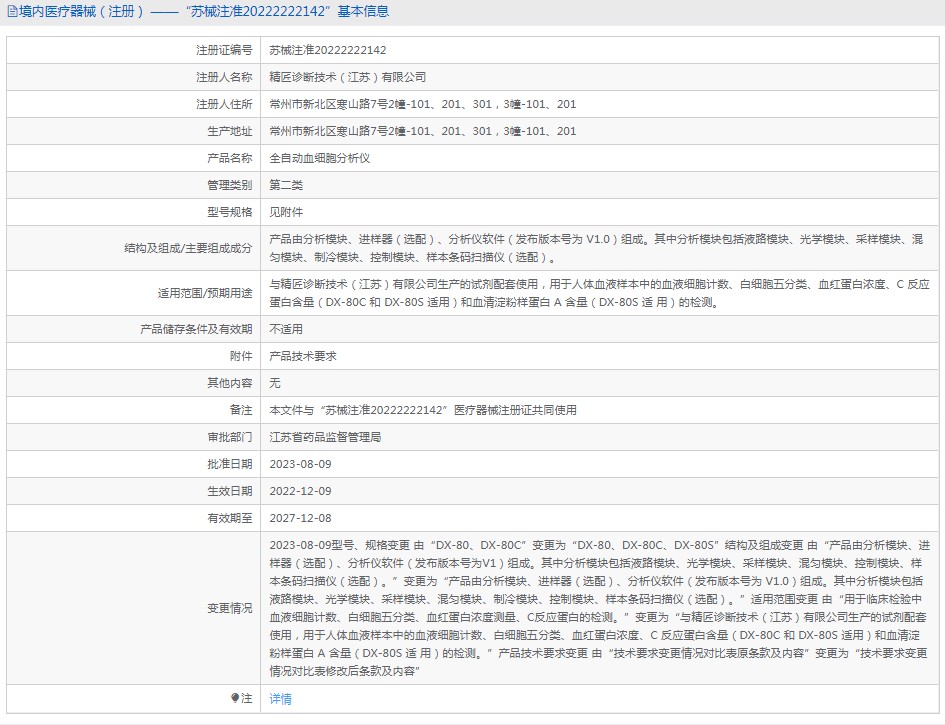Select the 生效日期 row label
Viewport: 945px width, 725px height.
tap(230, 491)
